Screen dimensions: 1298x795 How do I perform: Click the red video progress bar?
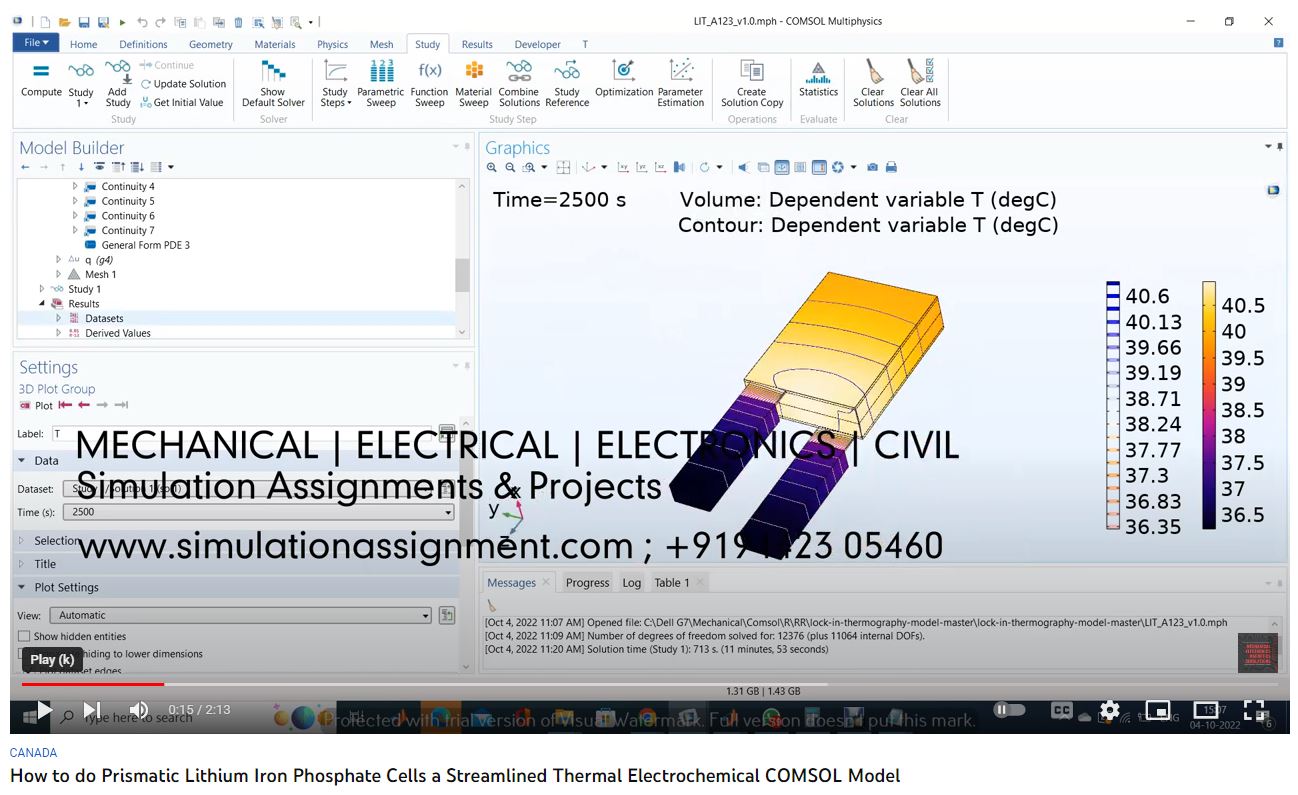(x=93, y=684)
